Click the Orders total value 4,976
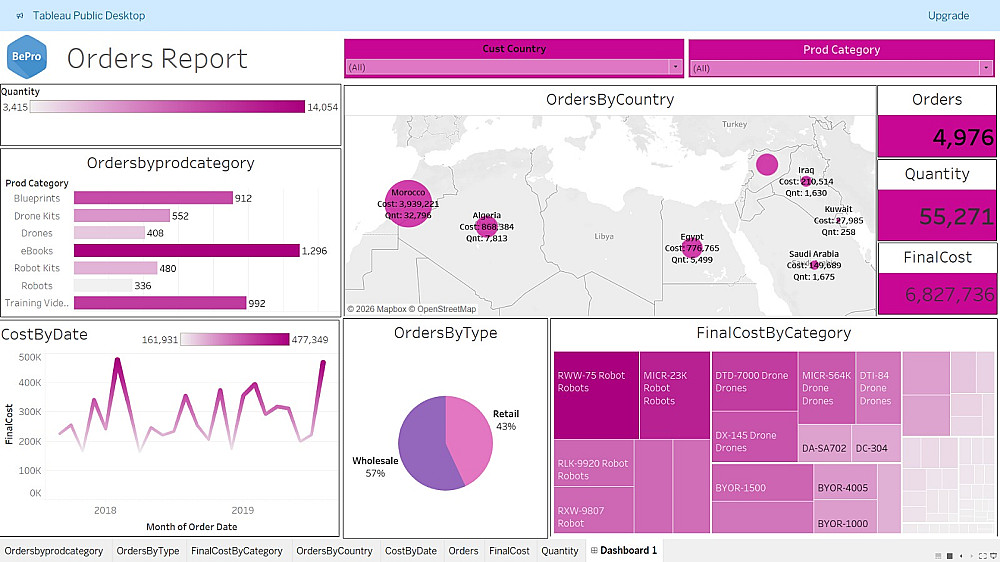Image resolution: width=1000 pixels, height=562 pixels. coord(963,137)
